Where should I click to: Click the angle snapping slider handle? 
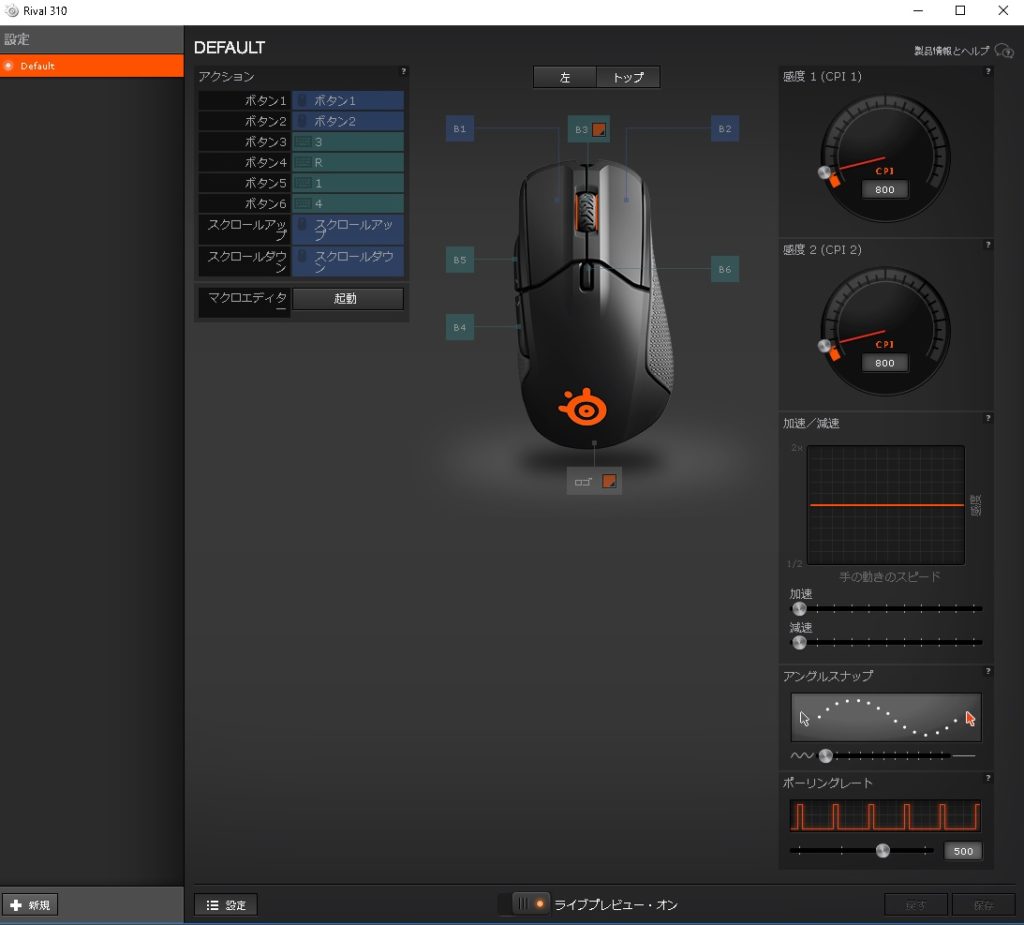coord(826,756)
